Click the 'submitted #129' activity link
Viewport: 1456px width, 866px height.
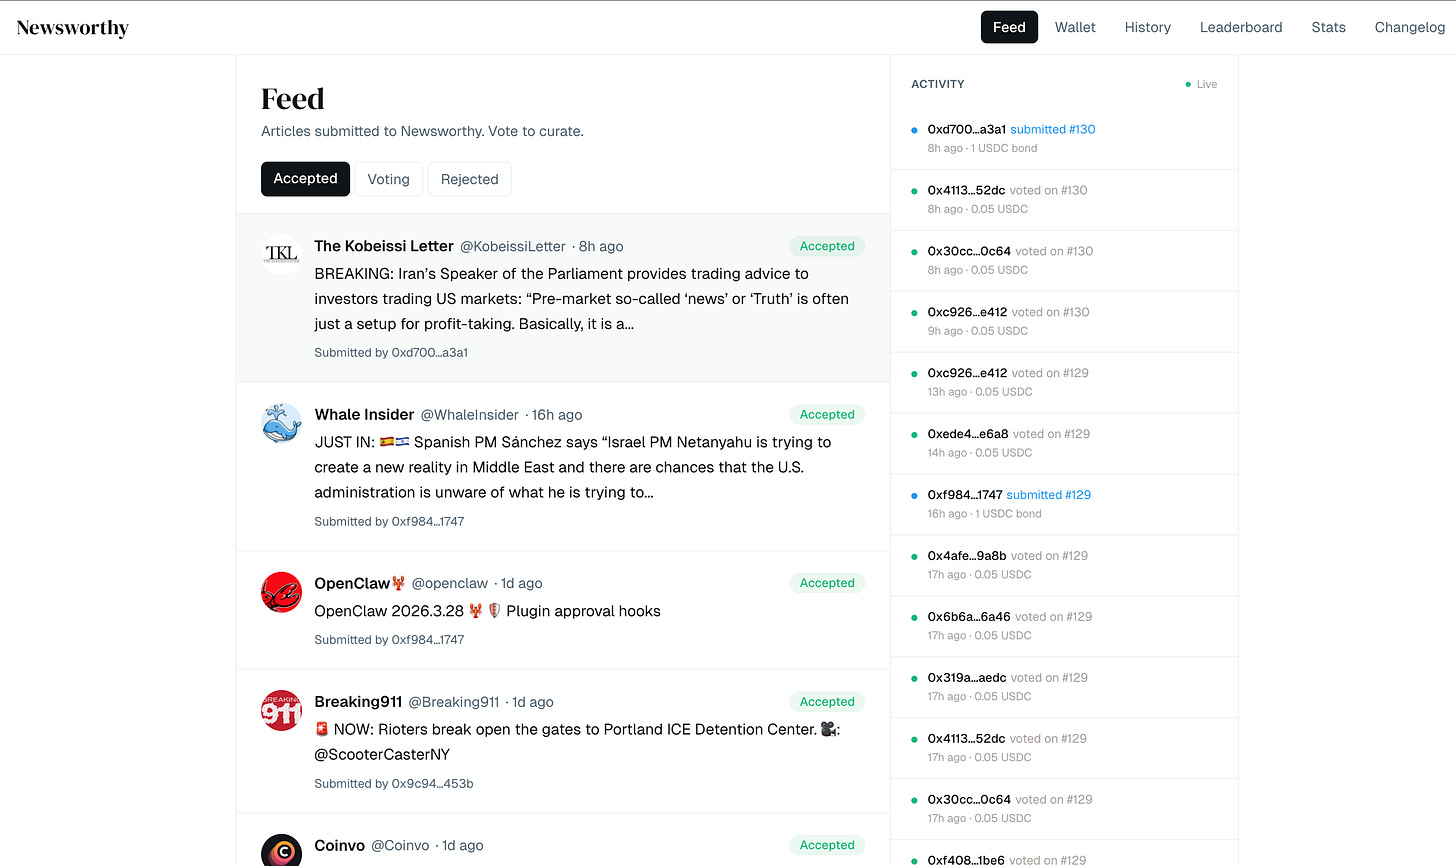point(1049,495)
